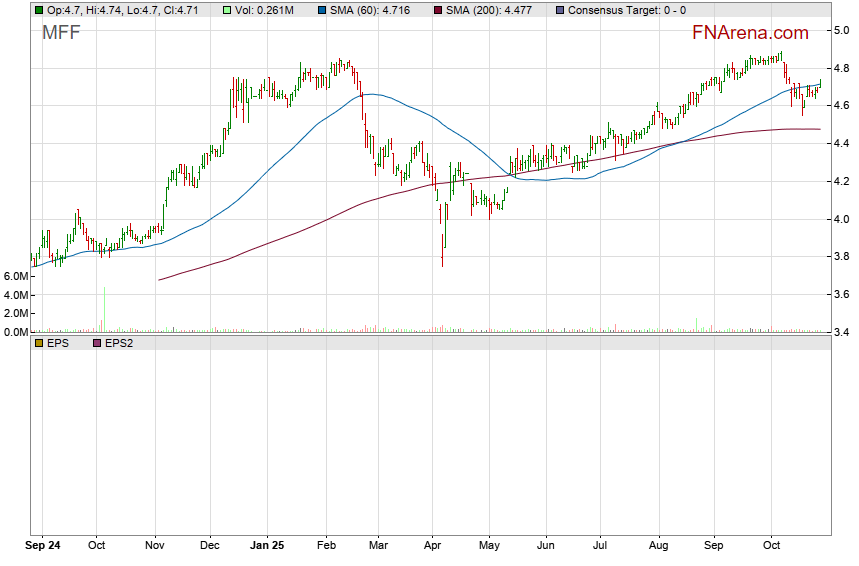859x566 pixels.
Task: Click the 6.0M volume axis label
Action: coord(15,276)
